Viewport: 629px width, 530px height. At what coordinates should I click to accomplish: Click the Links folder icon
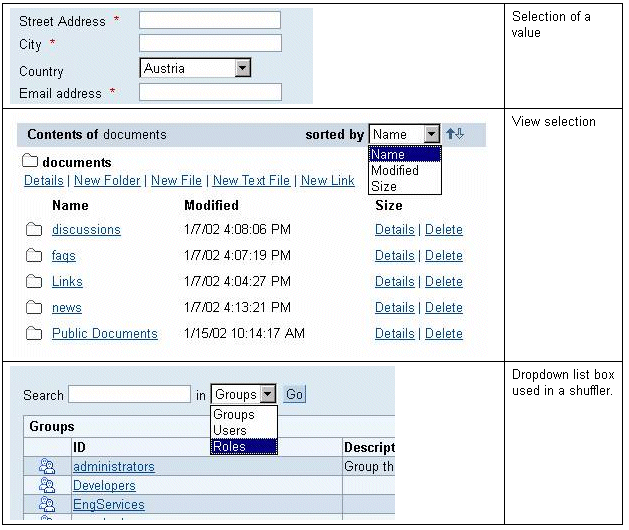coord(34,282)
